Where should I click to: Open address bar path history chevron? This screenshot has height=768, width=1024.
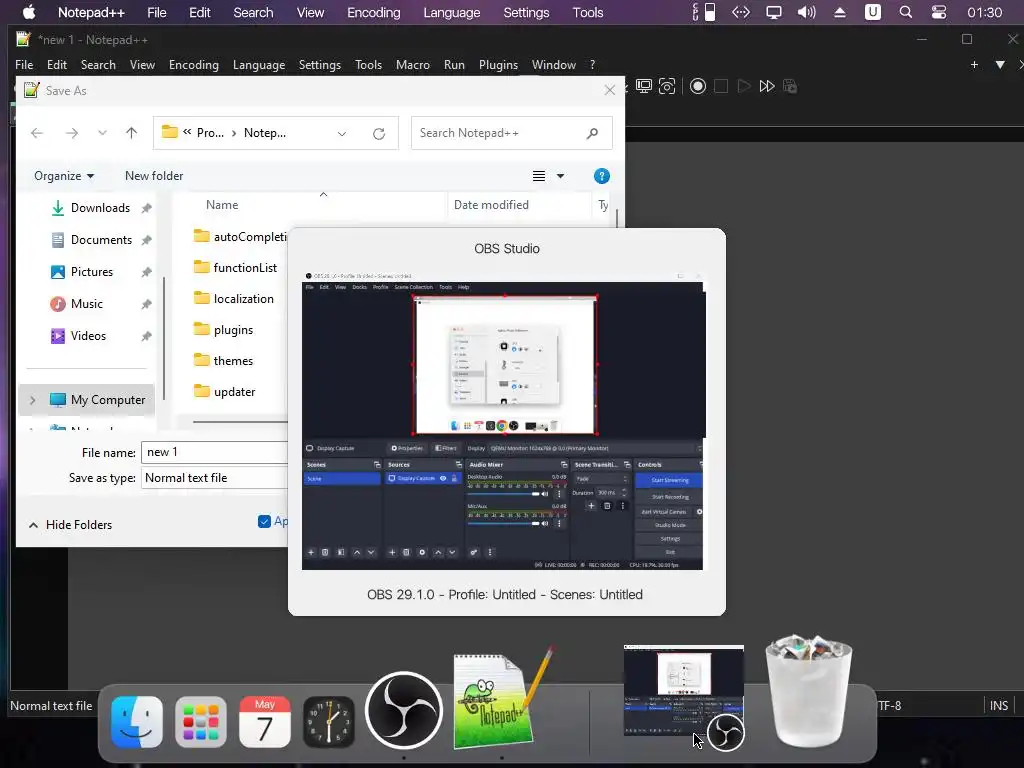click(342, 134)
